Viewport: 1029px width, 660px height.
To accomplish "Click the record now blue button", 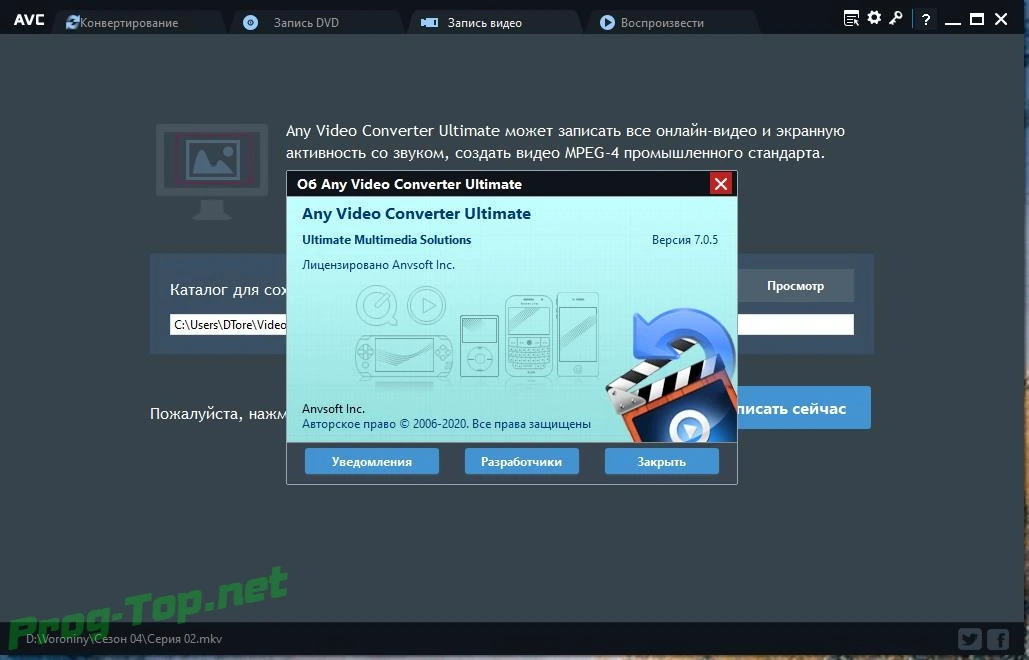I will (x=804, y=408).
